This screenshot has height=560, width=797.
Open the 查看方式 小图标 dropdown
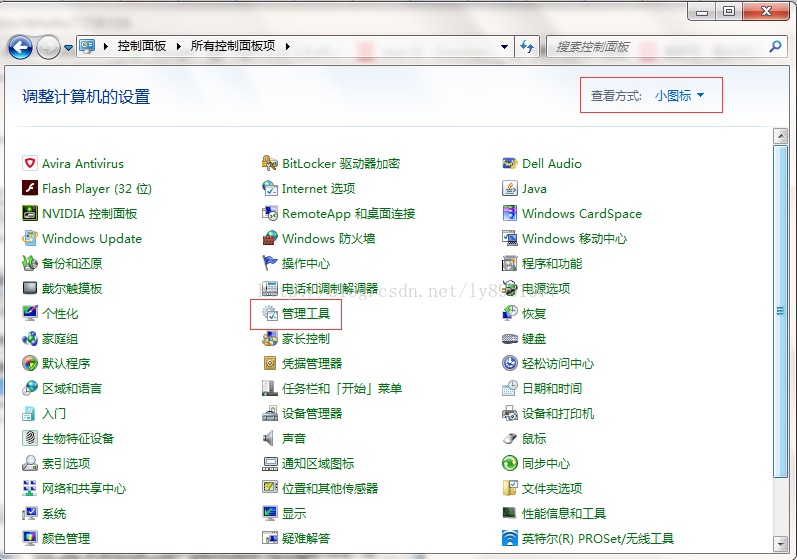679,96
